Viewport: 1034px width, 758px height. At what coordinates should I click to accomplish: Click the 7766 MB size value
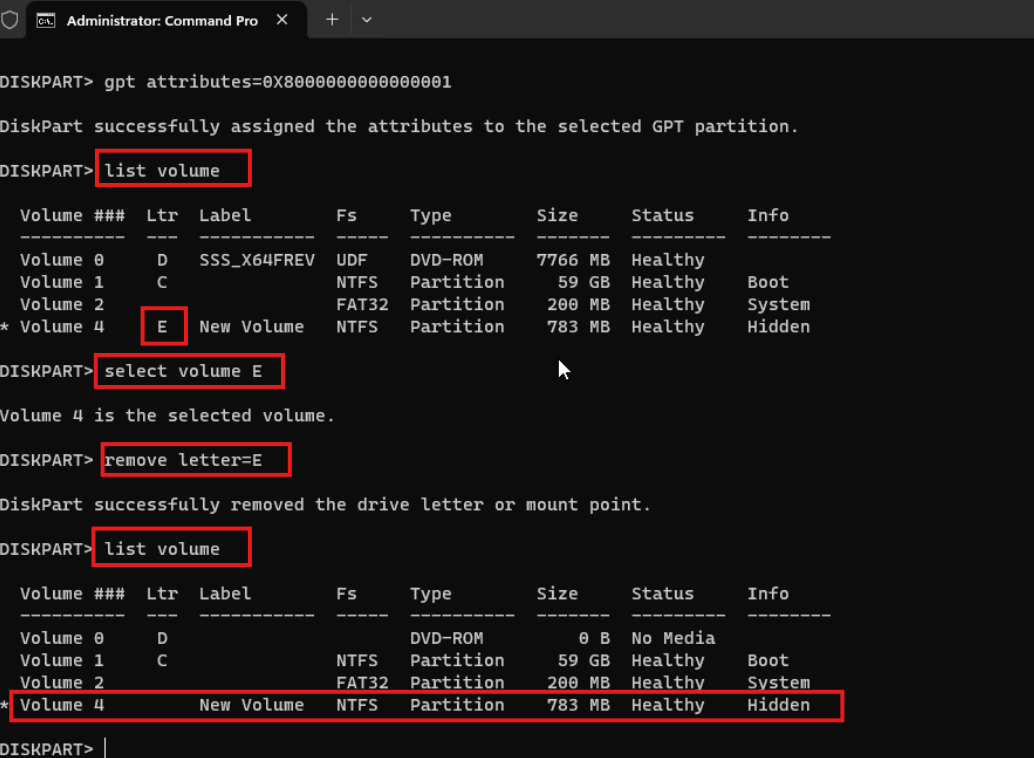(x=572, y=260)
